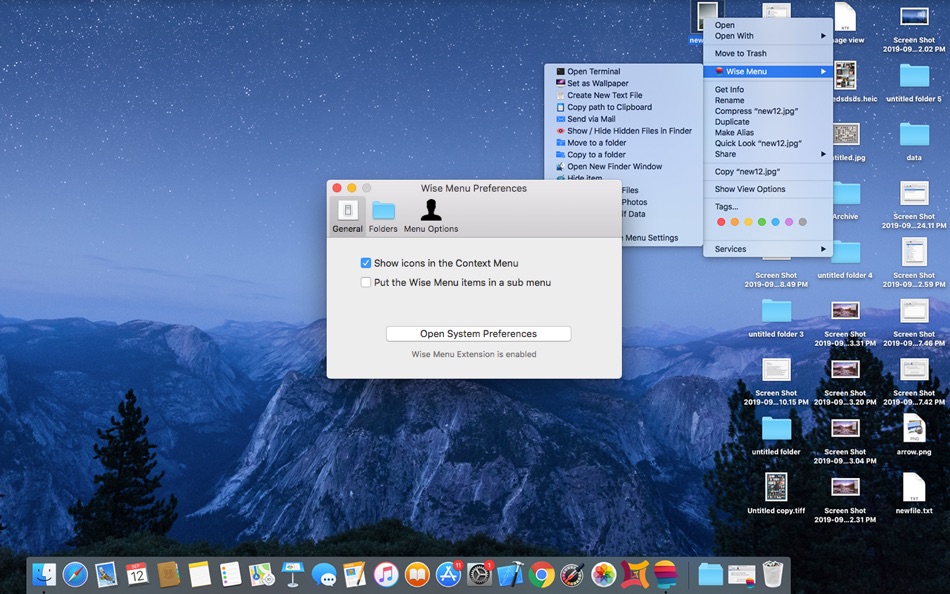Choose Move to a folder
The width and height of the screenshot is (950, 594).
tap(623, 142)
